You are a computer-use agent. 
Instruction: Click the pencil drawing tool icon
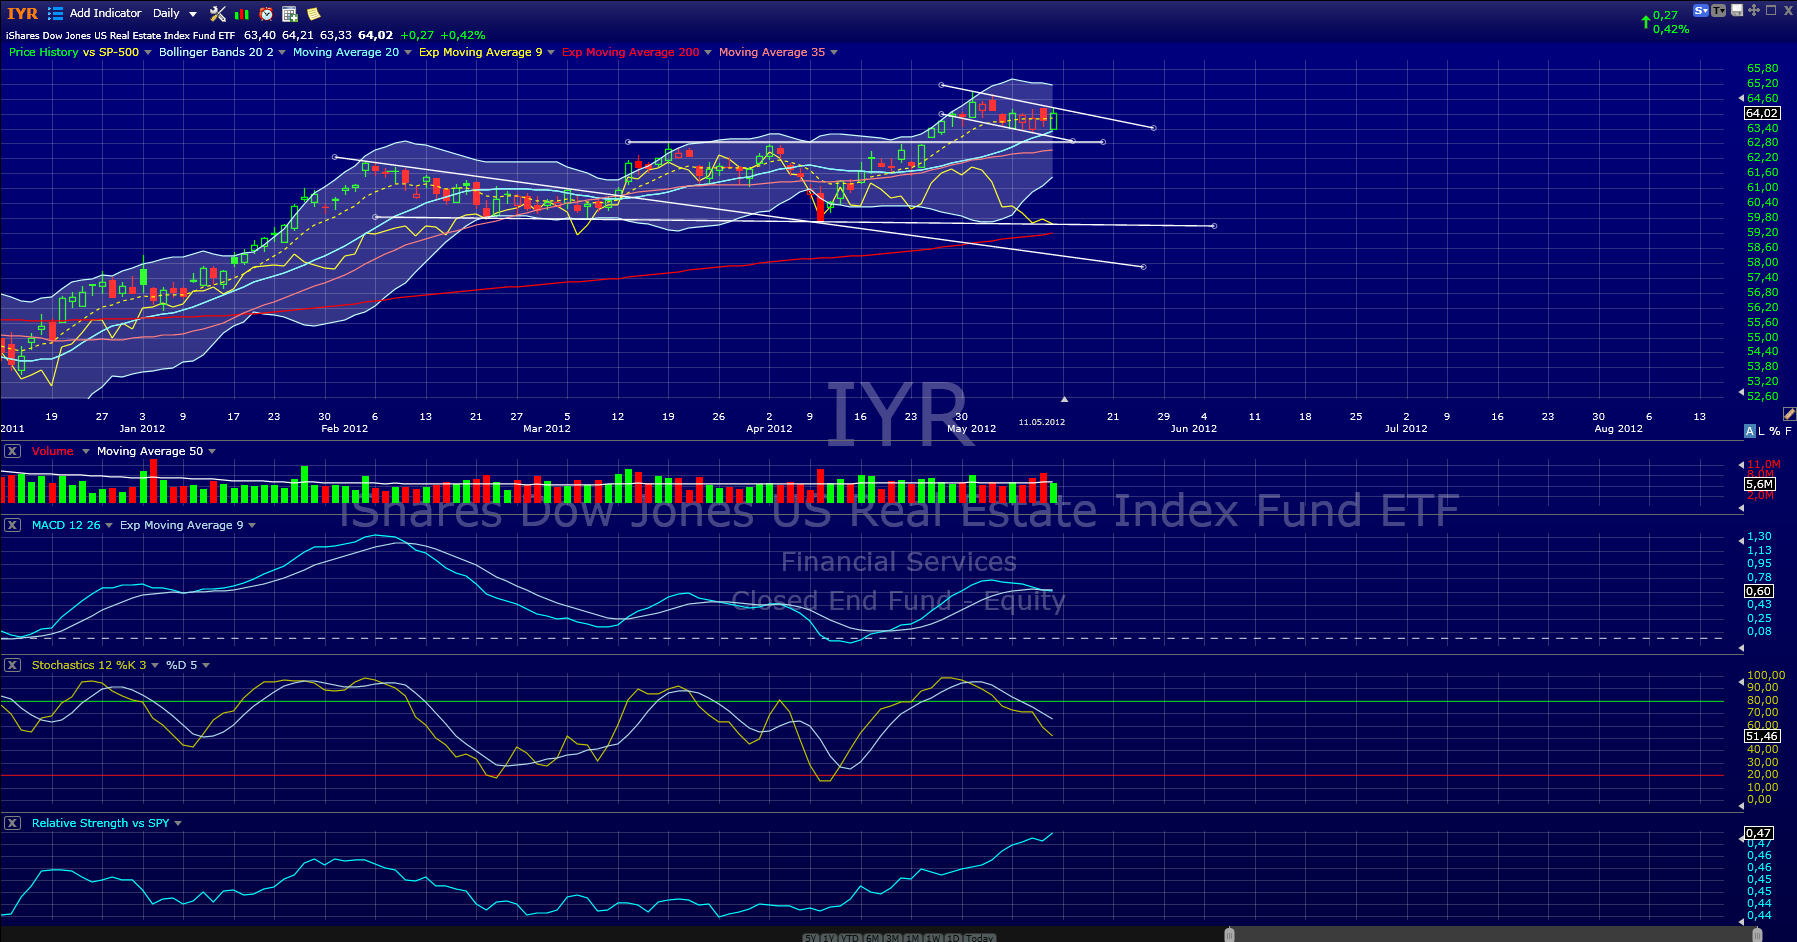point(1789,414)
